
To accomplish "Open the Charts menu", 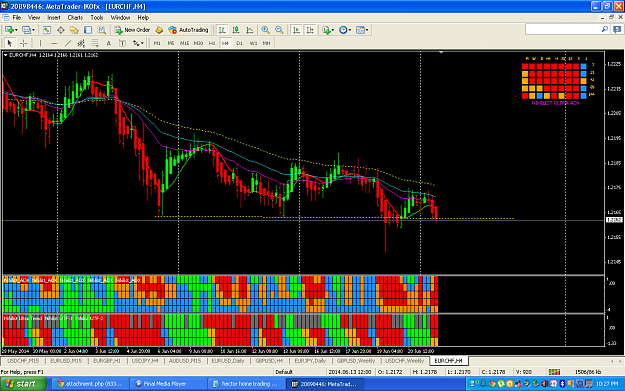I will [75, 18].
